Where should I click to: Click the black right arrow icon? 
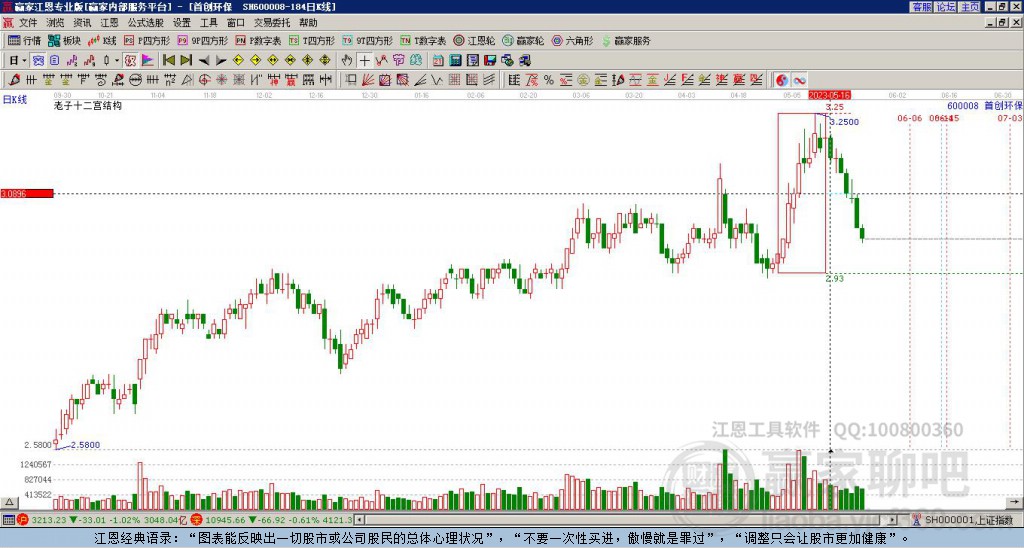[221, 61]
